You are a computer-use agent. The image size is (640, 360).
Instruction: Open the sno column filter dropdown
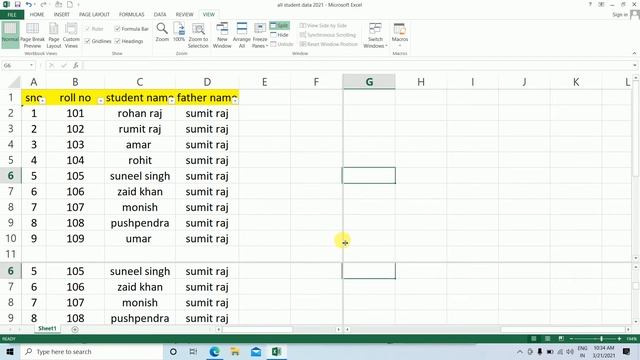pyautogui.click(x=42, y=100)
